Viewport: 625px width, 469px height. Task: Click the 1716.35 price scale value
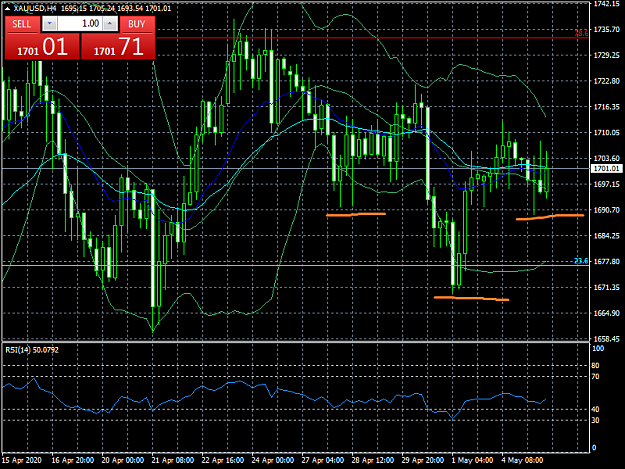(x=606, y=107)
